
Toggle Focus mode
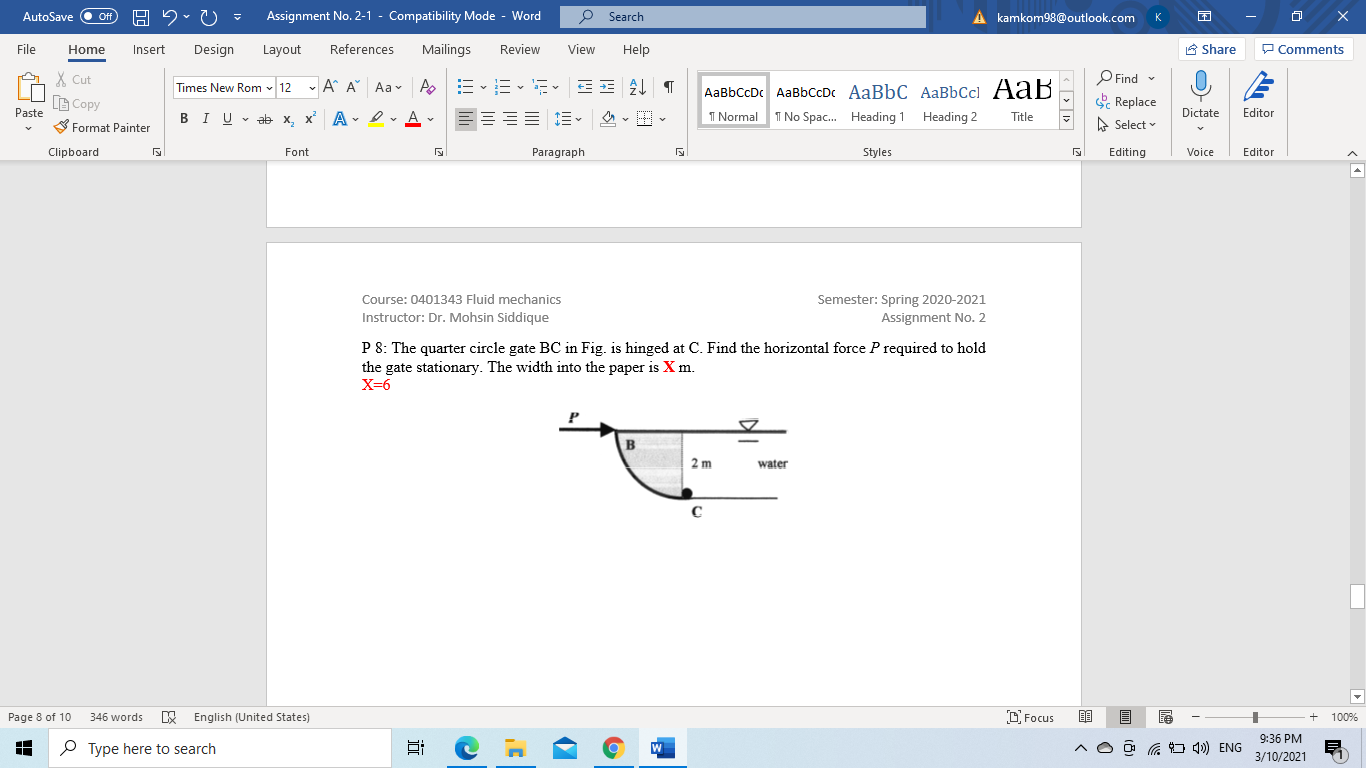tap(1031, 717)
